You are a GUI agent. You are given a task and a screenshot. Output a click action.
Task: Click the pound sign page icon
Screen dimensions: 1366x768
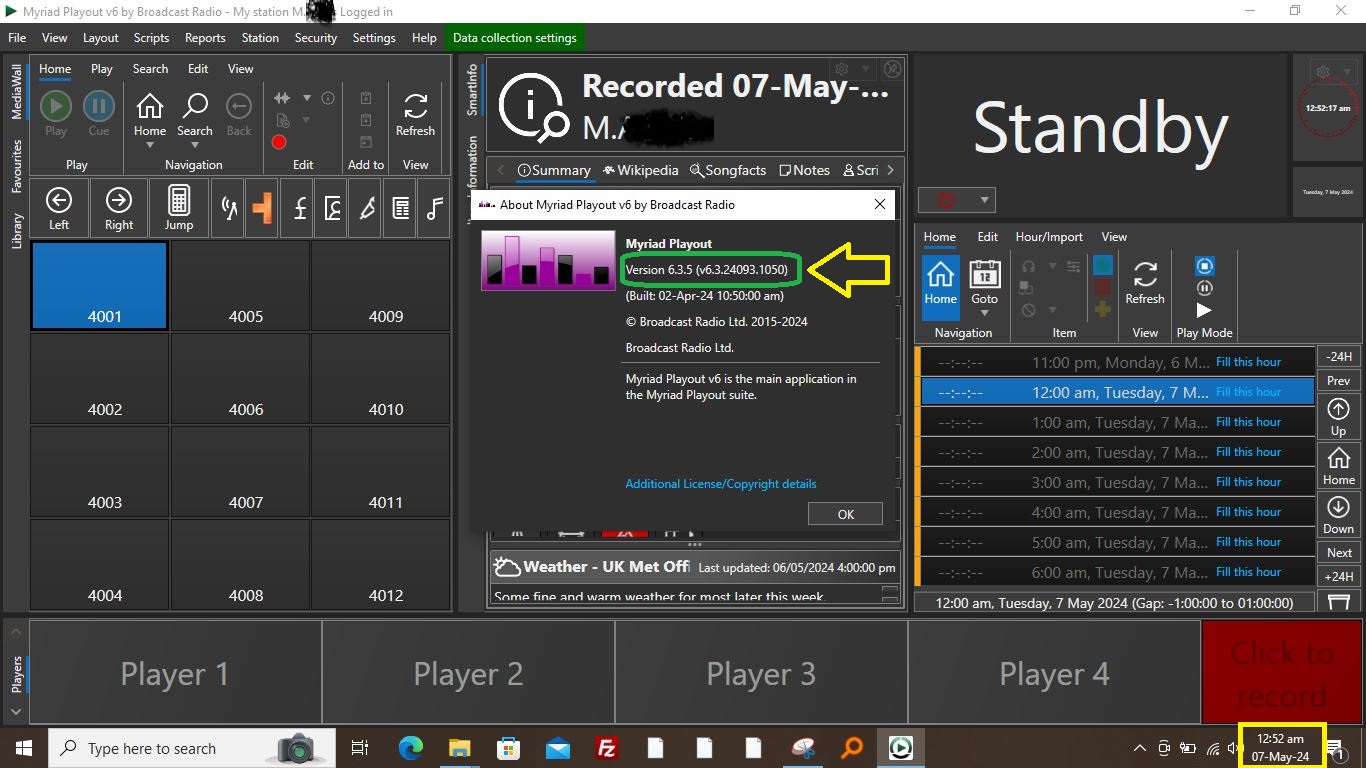coord(298,208)
